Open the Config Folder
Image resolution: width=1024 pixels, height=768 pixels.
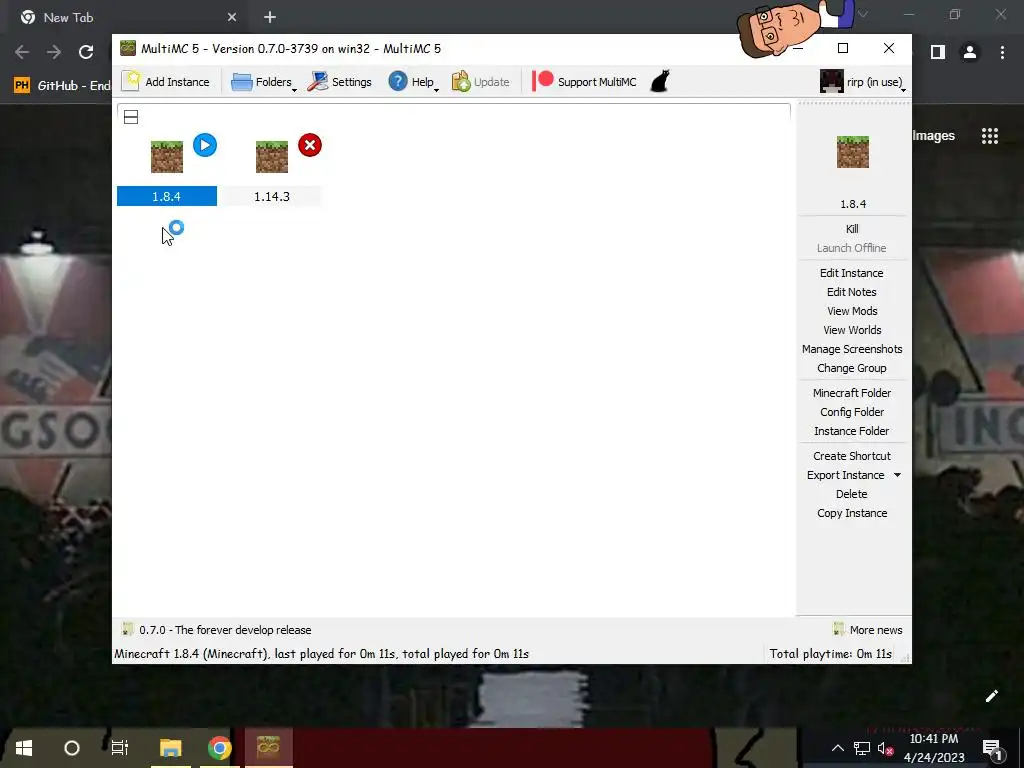coord(852,411)
